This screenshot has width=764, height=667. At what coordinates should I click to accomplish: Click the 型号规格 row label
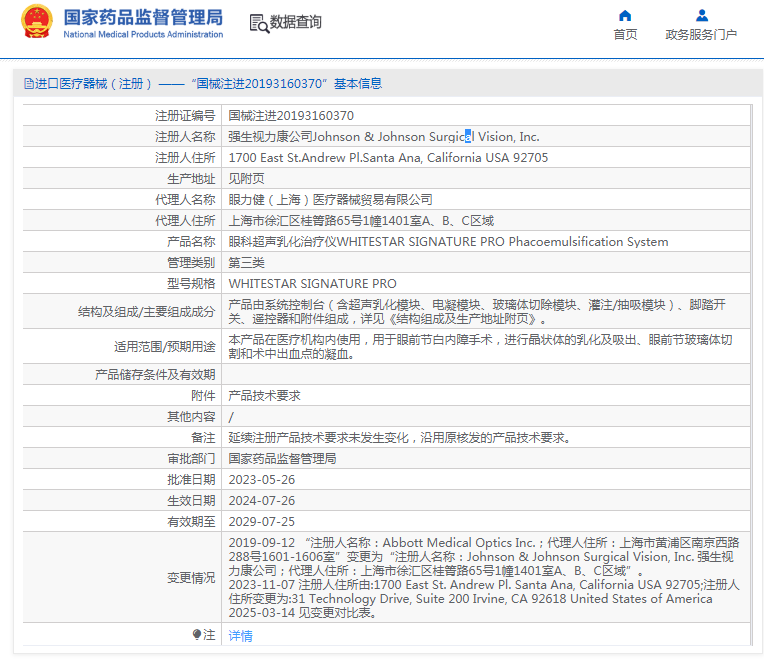(x=191, y=284)
